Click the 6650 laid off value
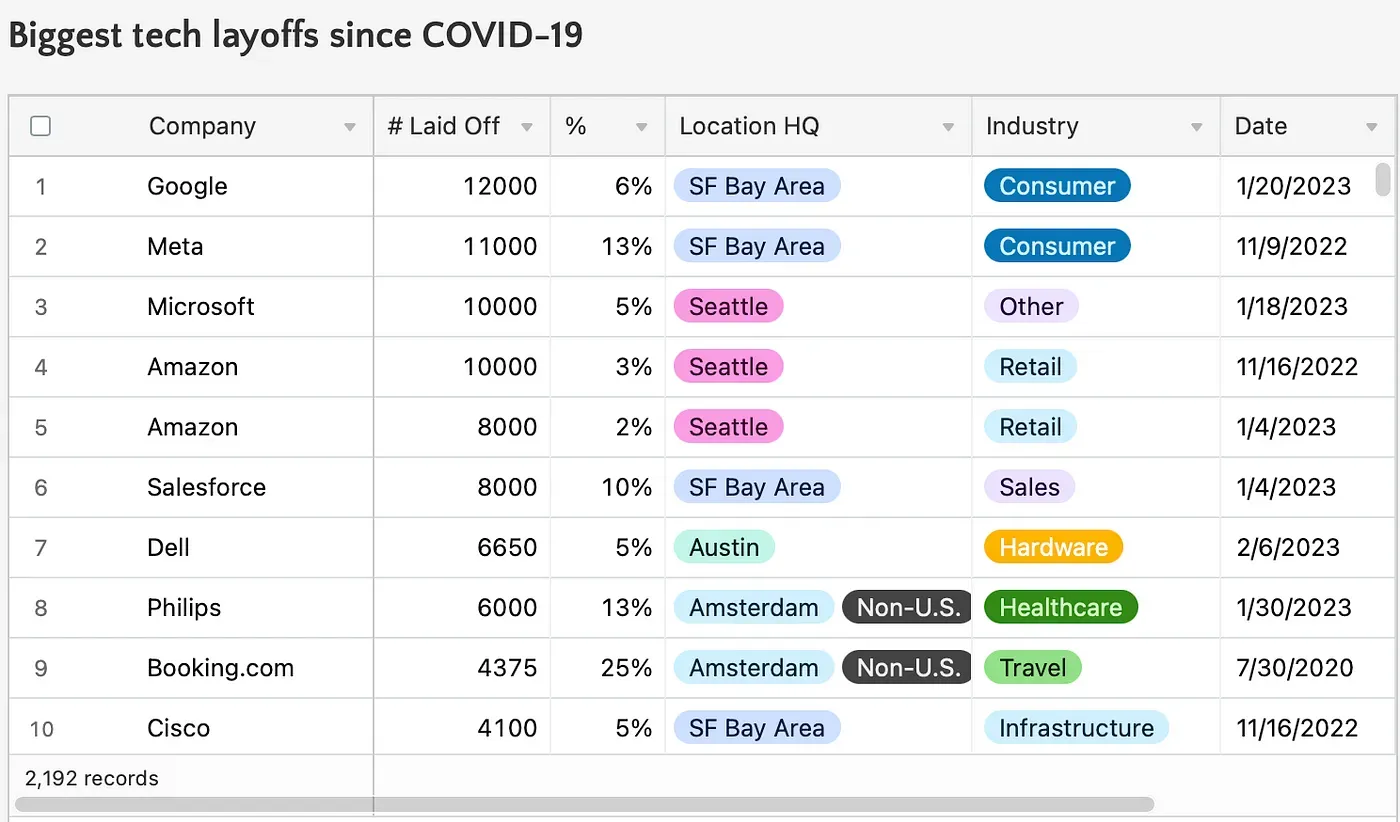This screenshot has width=1400, height=822. [507, 547]
